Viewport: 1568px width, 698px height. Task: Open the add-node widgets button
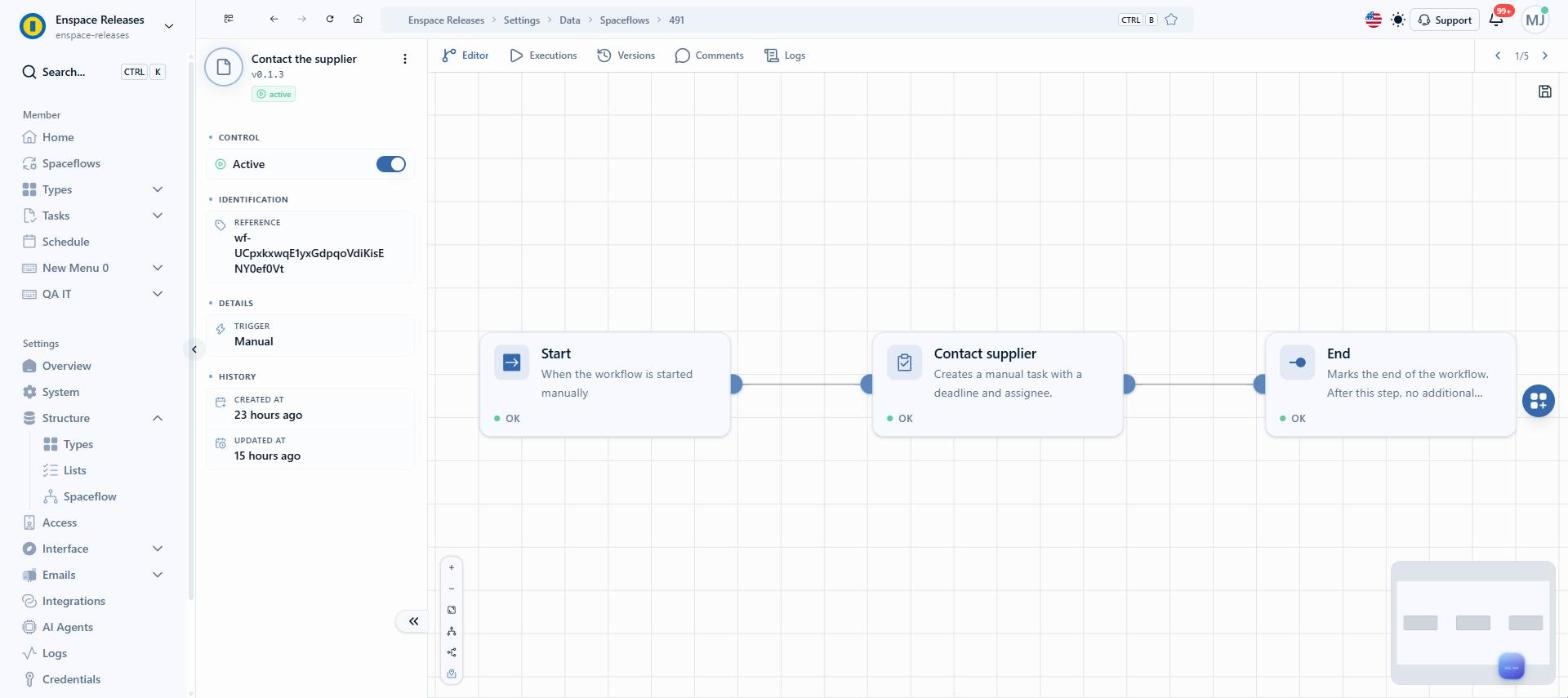coord(1538,401)
